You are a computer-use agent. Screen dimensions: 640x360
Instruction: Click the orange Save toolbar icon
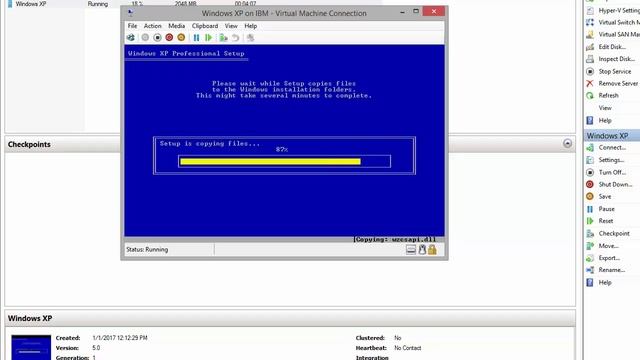click(181, 38)
